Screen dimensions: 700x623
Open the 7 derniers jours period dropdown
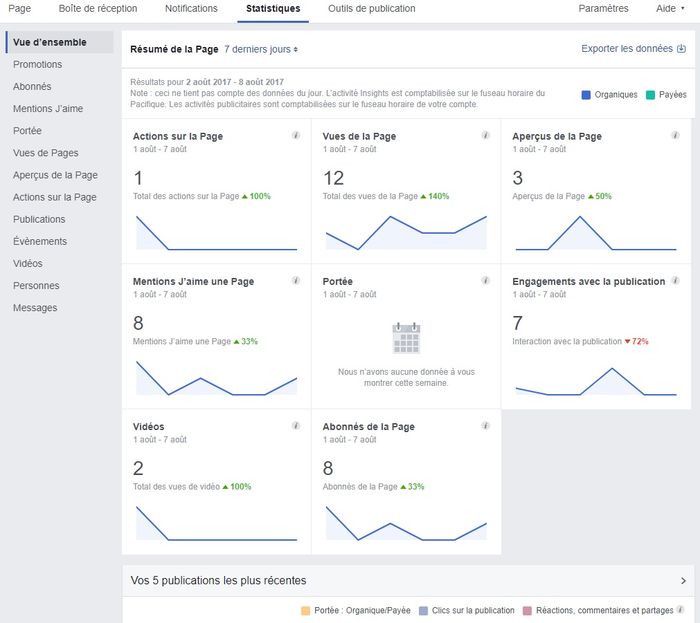tap(261, 48)
